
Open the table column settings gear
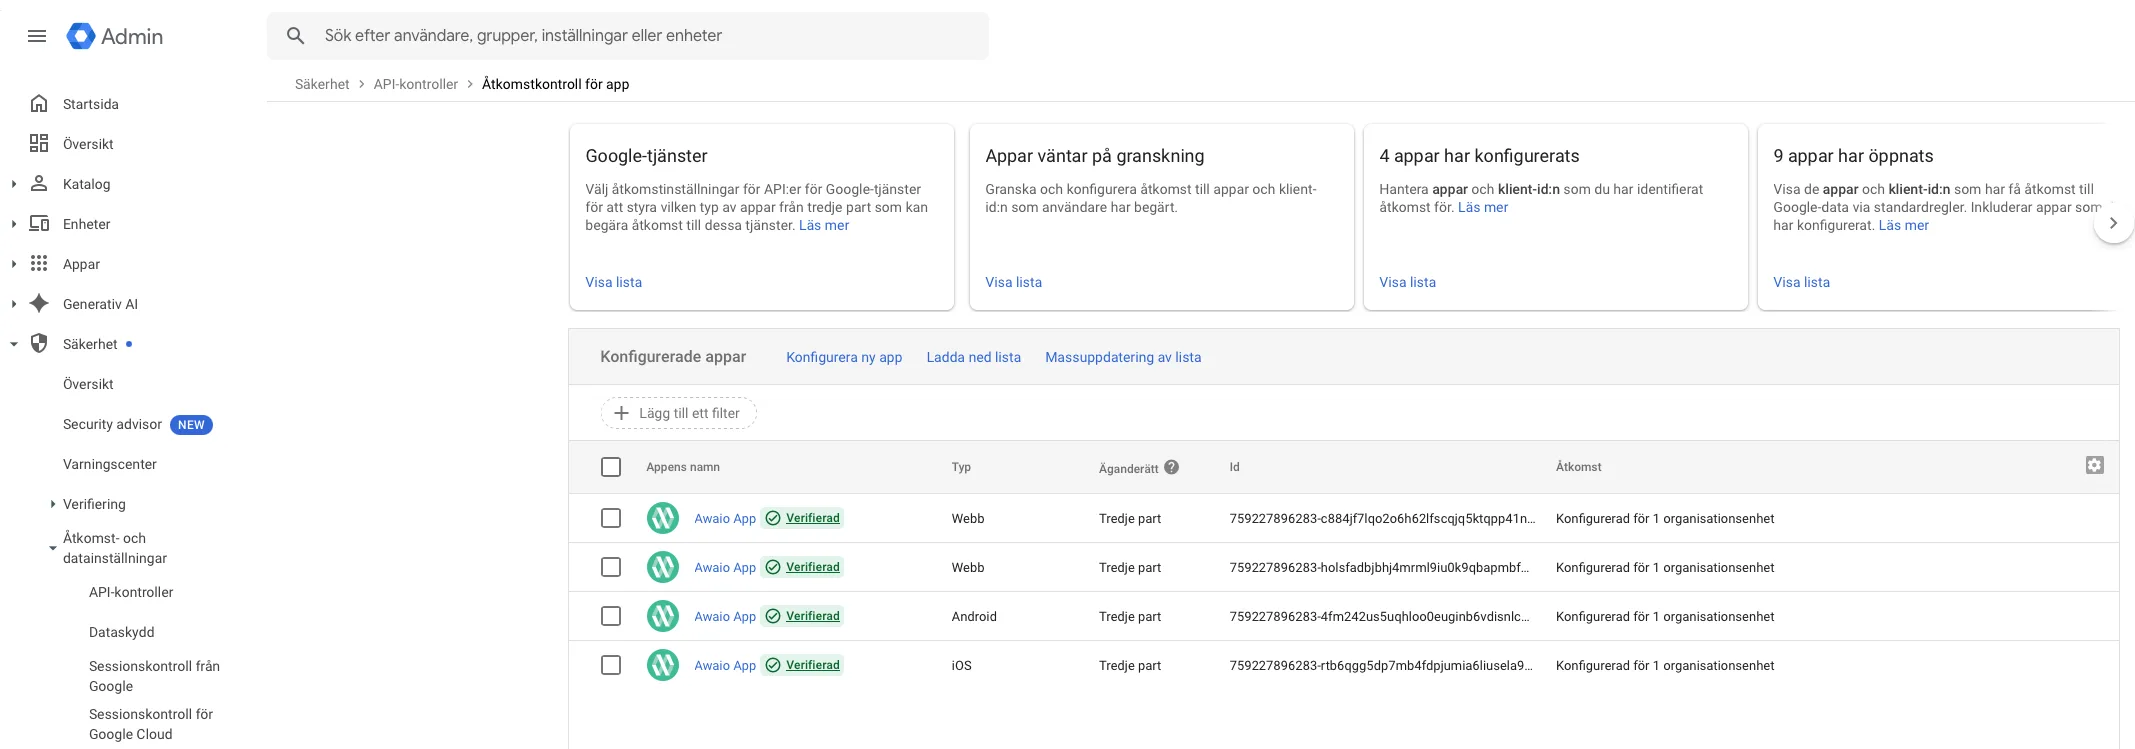2095,465
